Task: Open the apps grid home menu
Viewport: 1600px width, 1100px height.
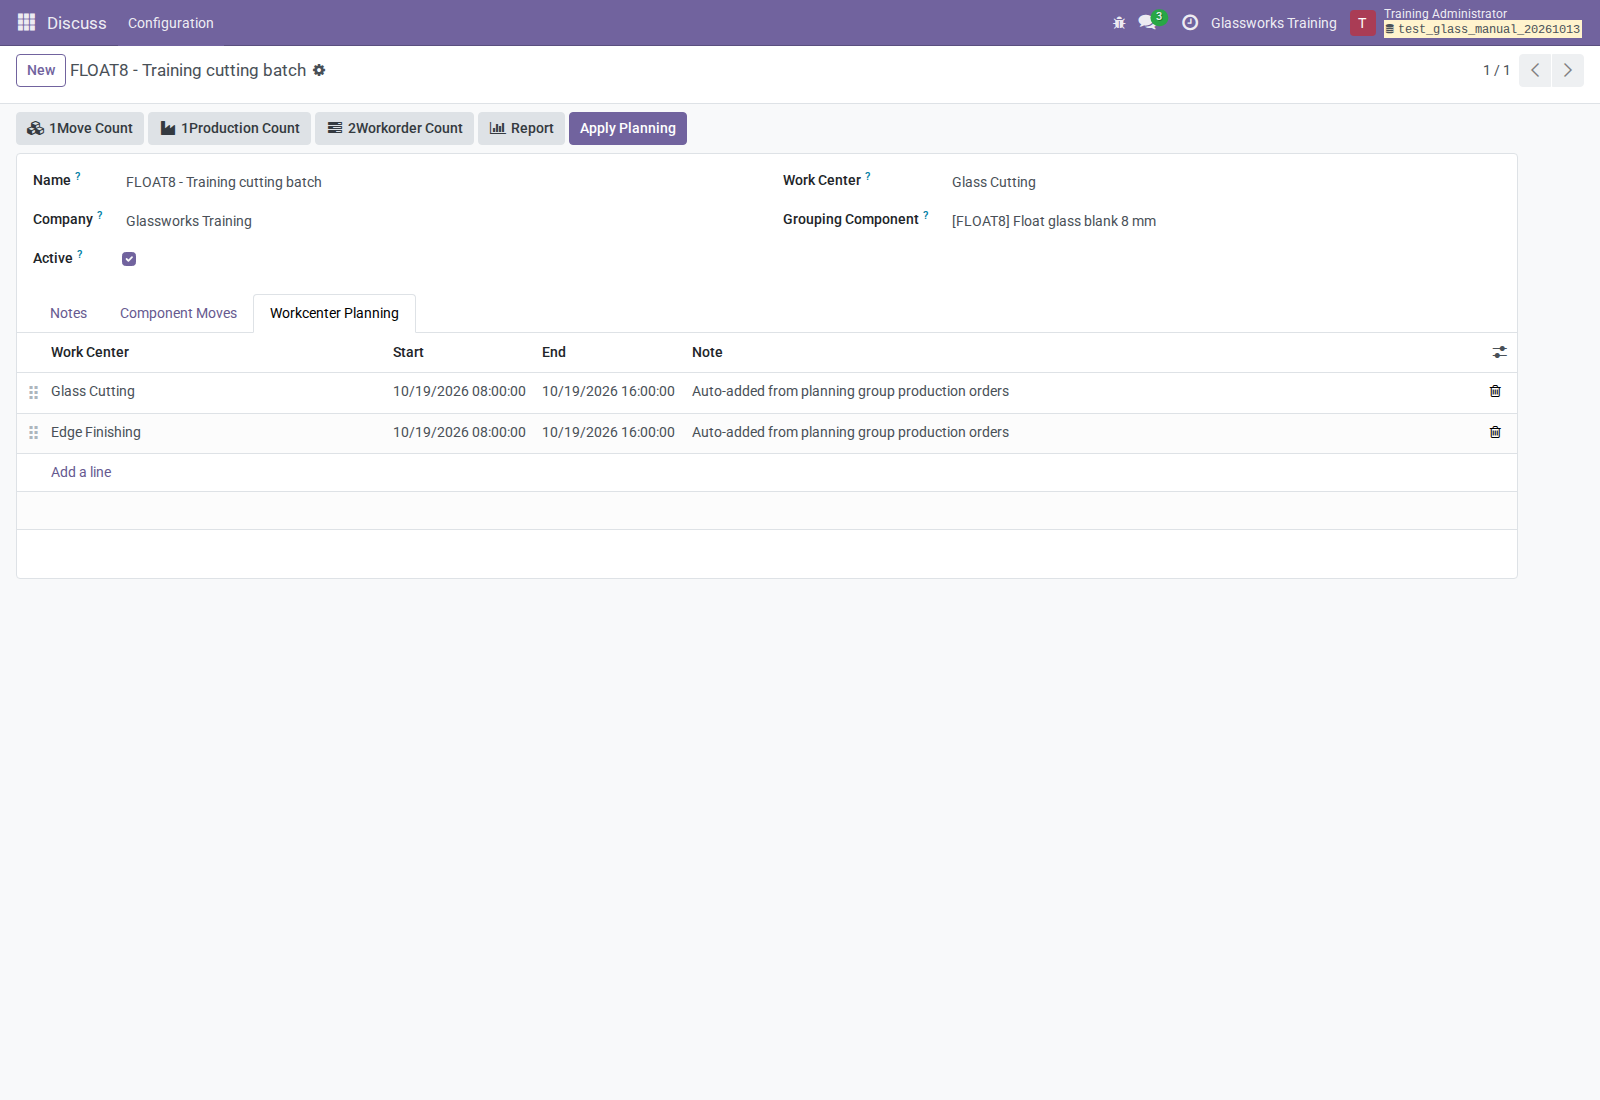Action: coord(26,22)
